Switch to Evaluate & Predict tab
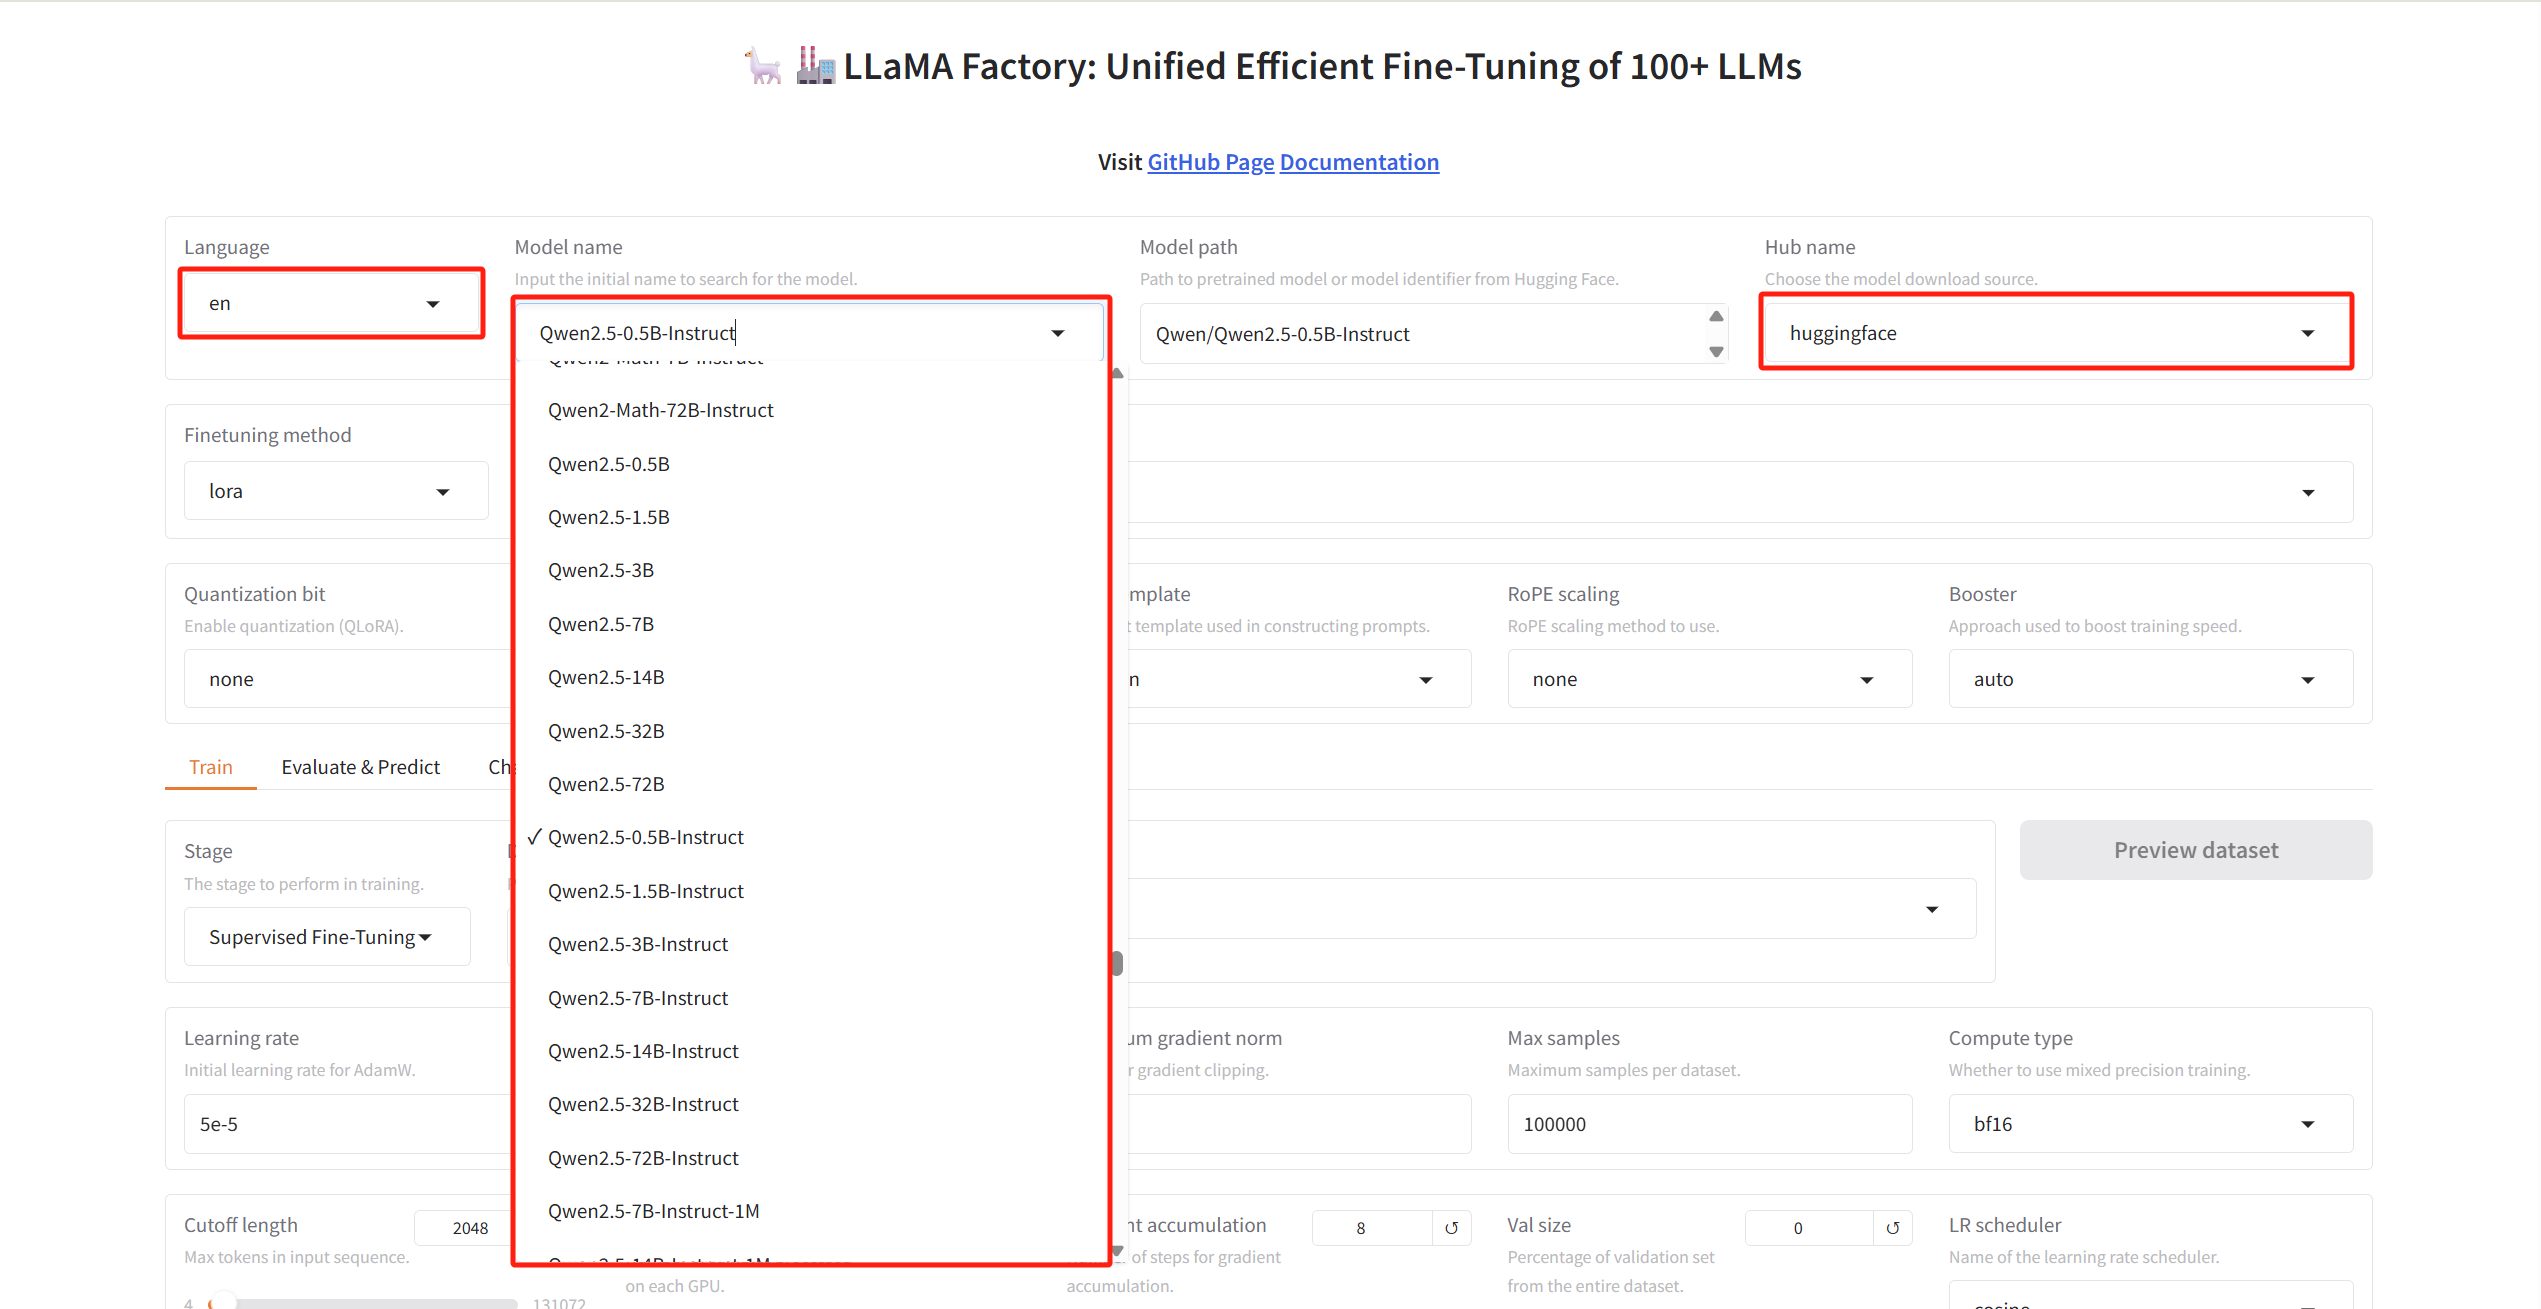The image size is (2541, 1309). click(360, 767)
